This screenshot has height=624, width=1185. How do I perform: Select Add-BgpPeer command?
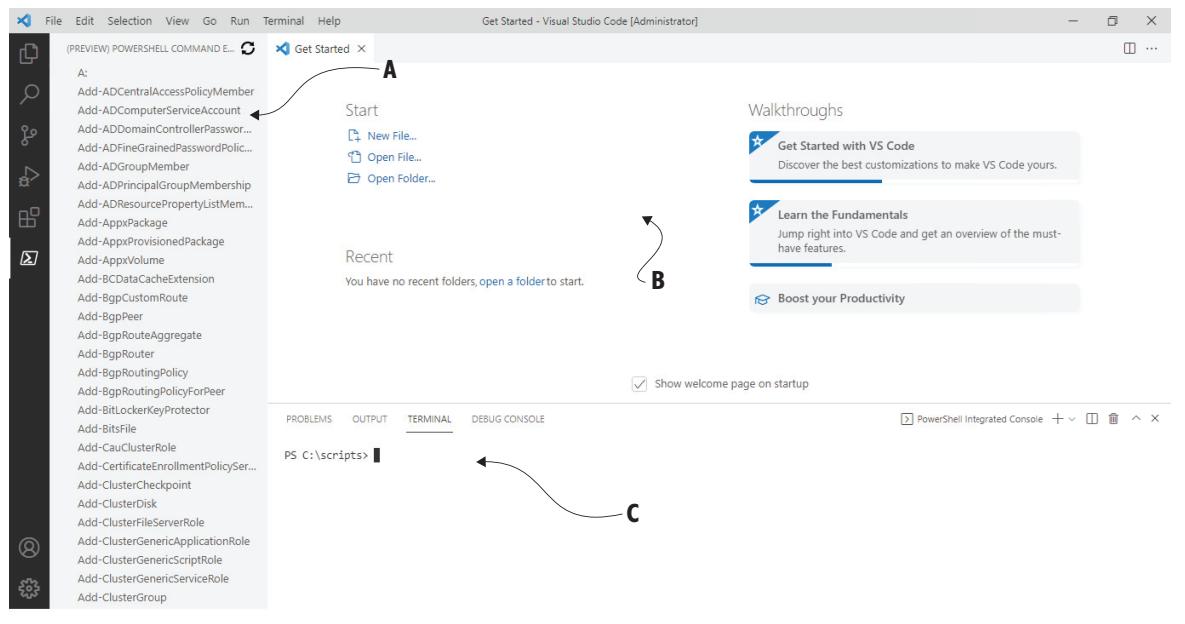[110, 317]
